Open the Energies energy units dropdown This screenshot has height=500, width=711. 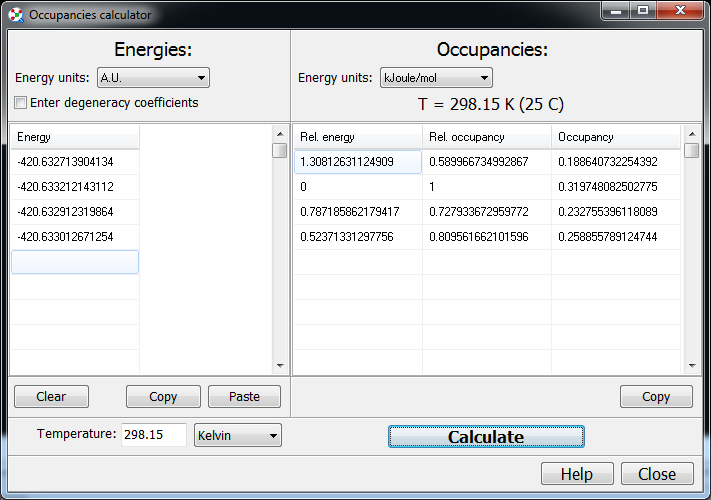tap(153, 78)
